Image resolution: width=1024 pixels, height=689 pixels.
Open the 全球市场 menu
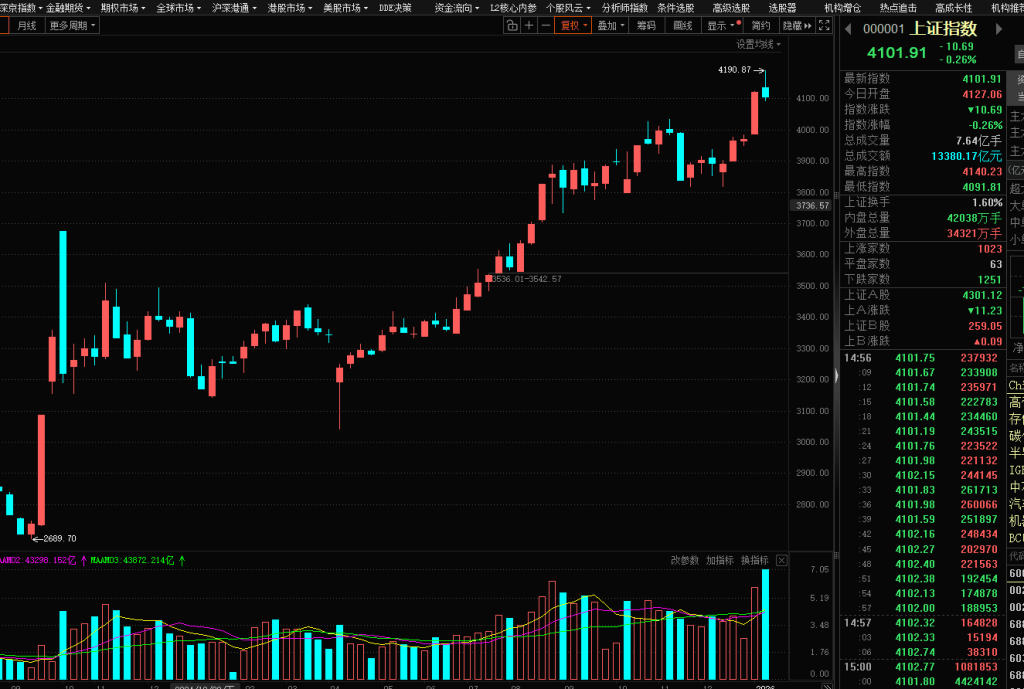coord(178,8)
